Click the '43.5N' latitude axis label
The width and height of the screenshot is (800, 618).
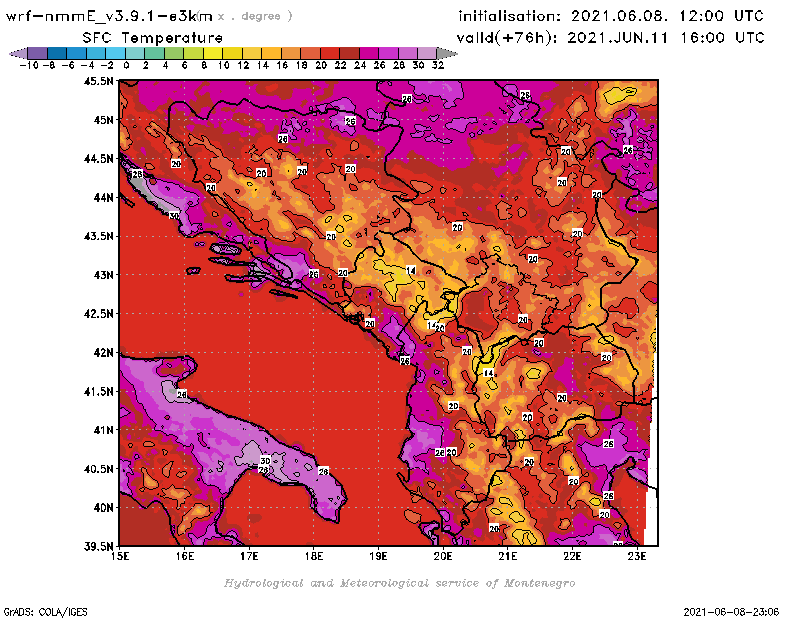coord(98,236)
